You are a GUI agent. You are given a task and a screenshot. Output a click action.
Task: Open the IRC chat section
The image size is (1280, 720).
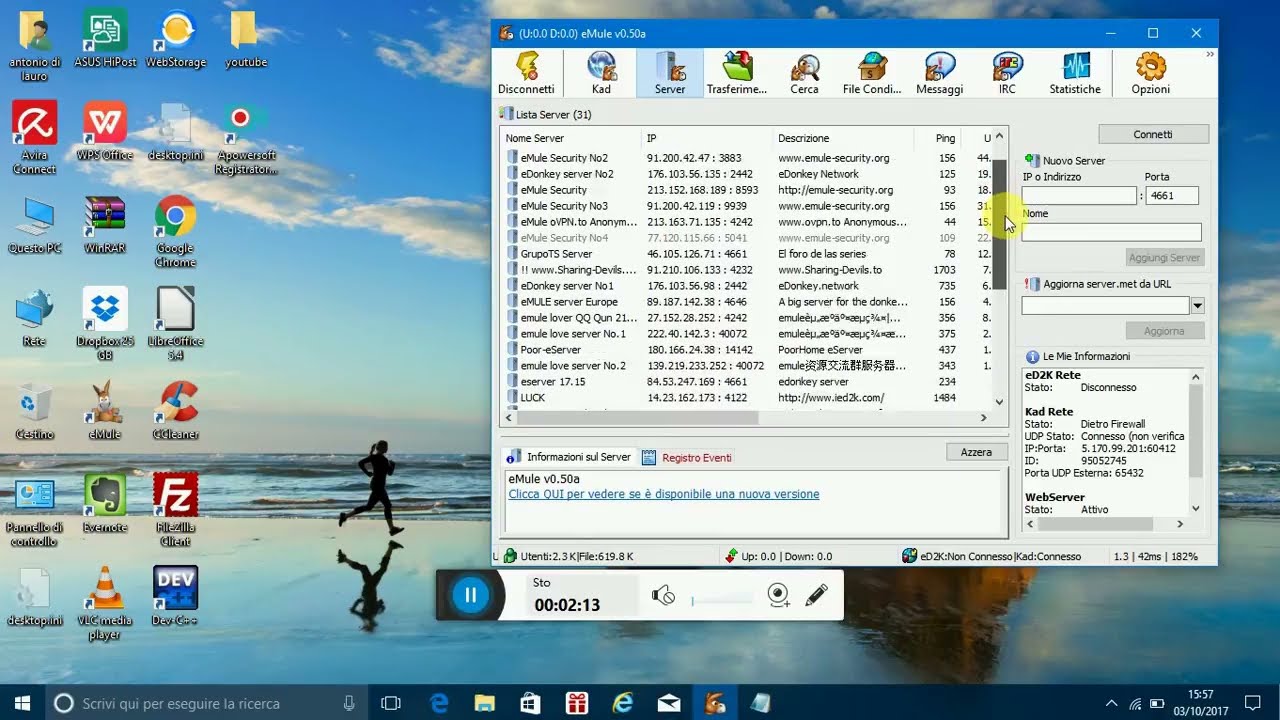(1007, 73)
